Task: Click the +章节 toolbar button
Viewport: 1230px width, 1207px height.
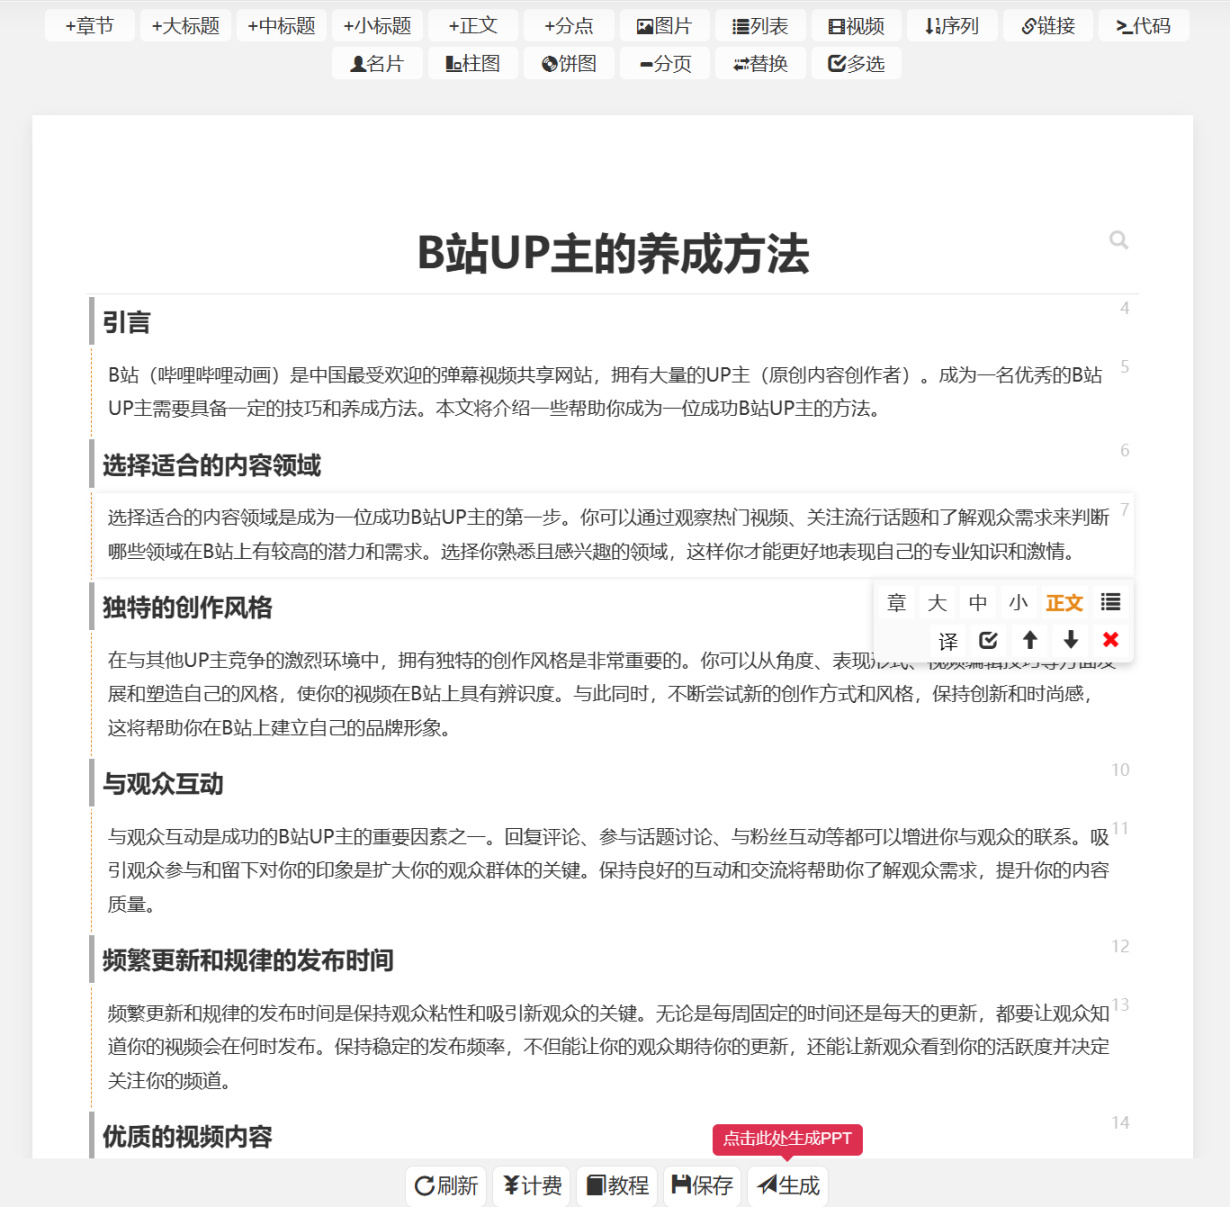Action: pyautogui.click(x=90, y=26)
